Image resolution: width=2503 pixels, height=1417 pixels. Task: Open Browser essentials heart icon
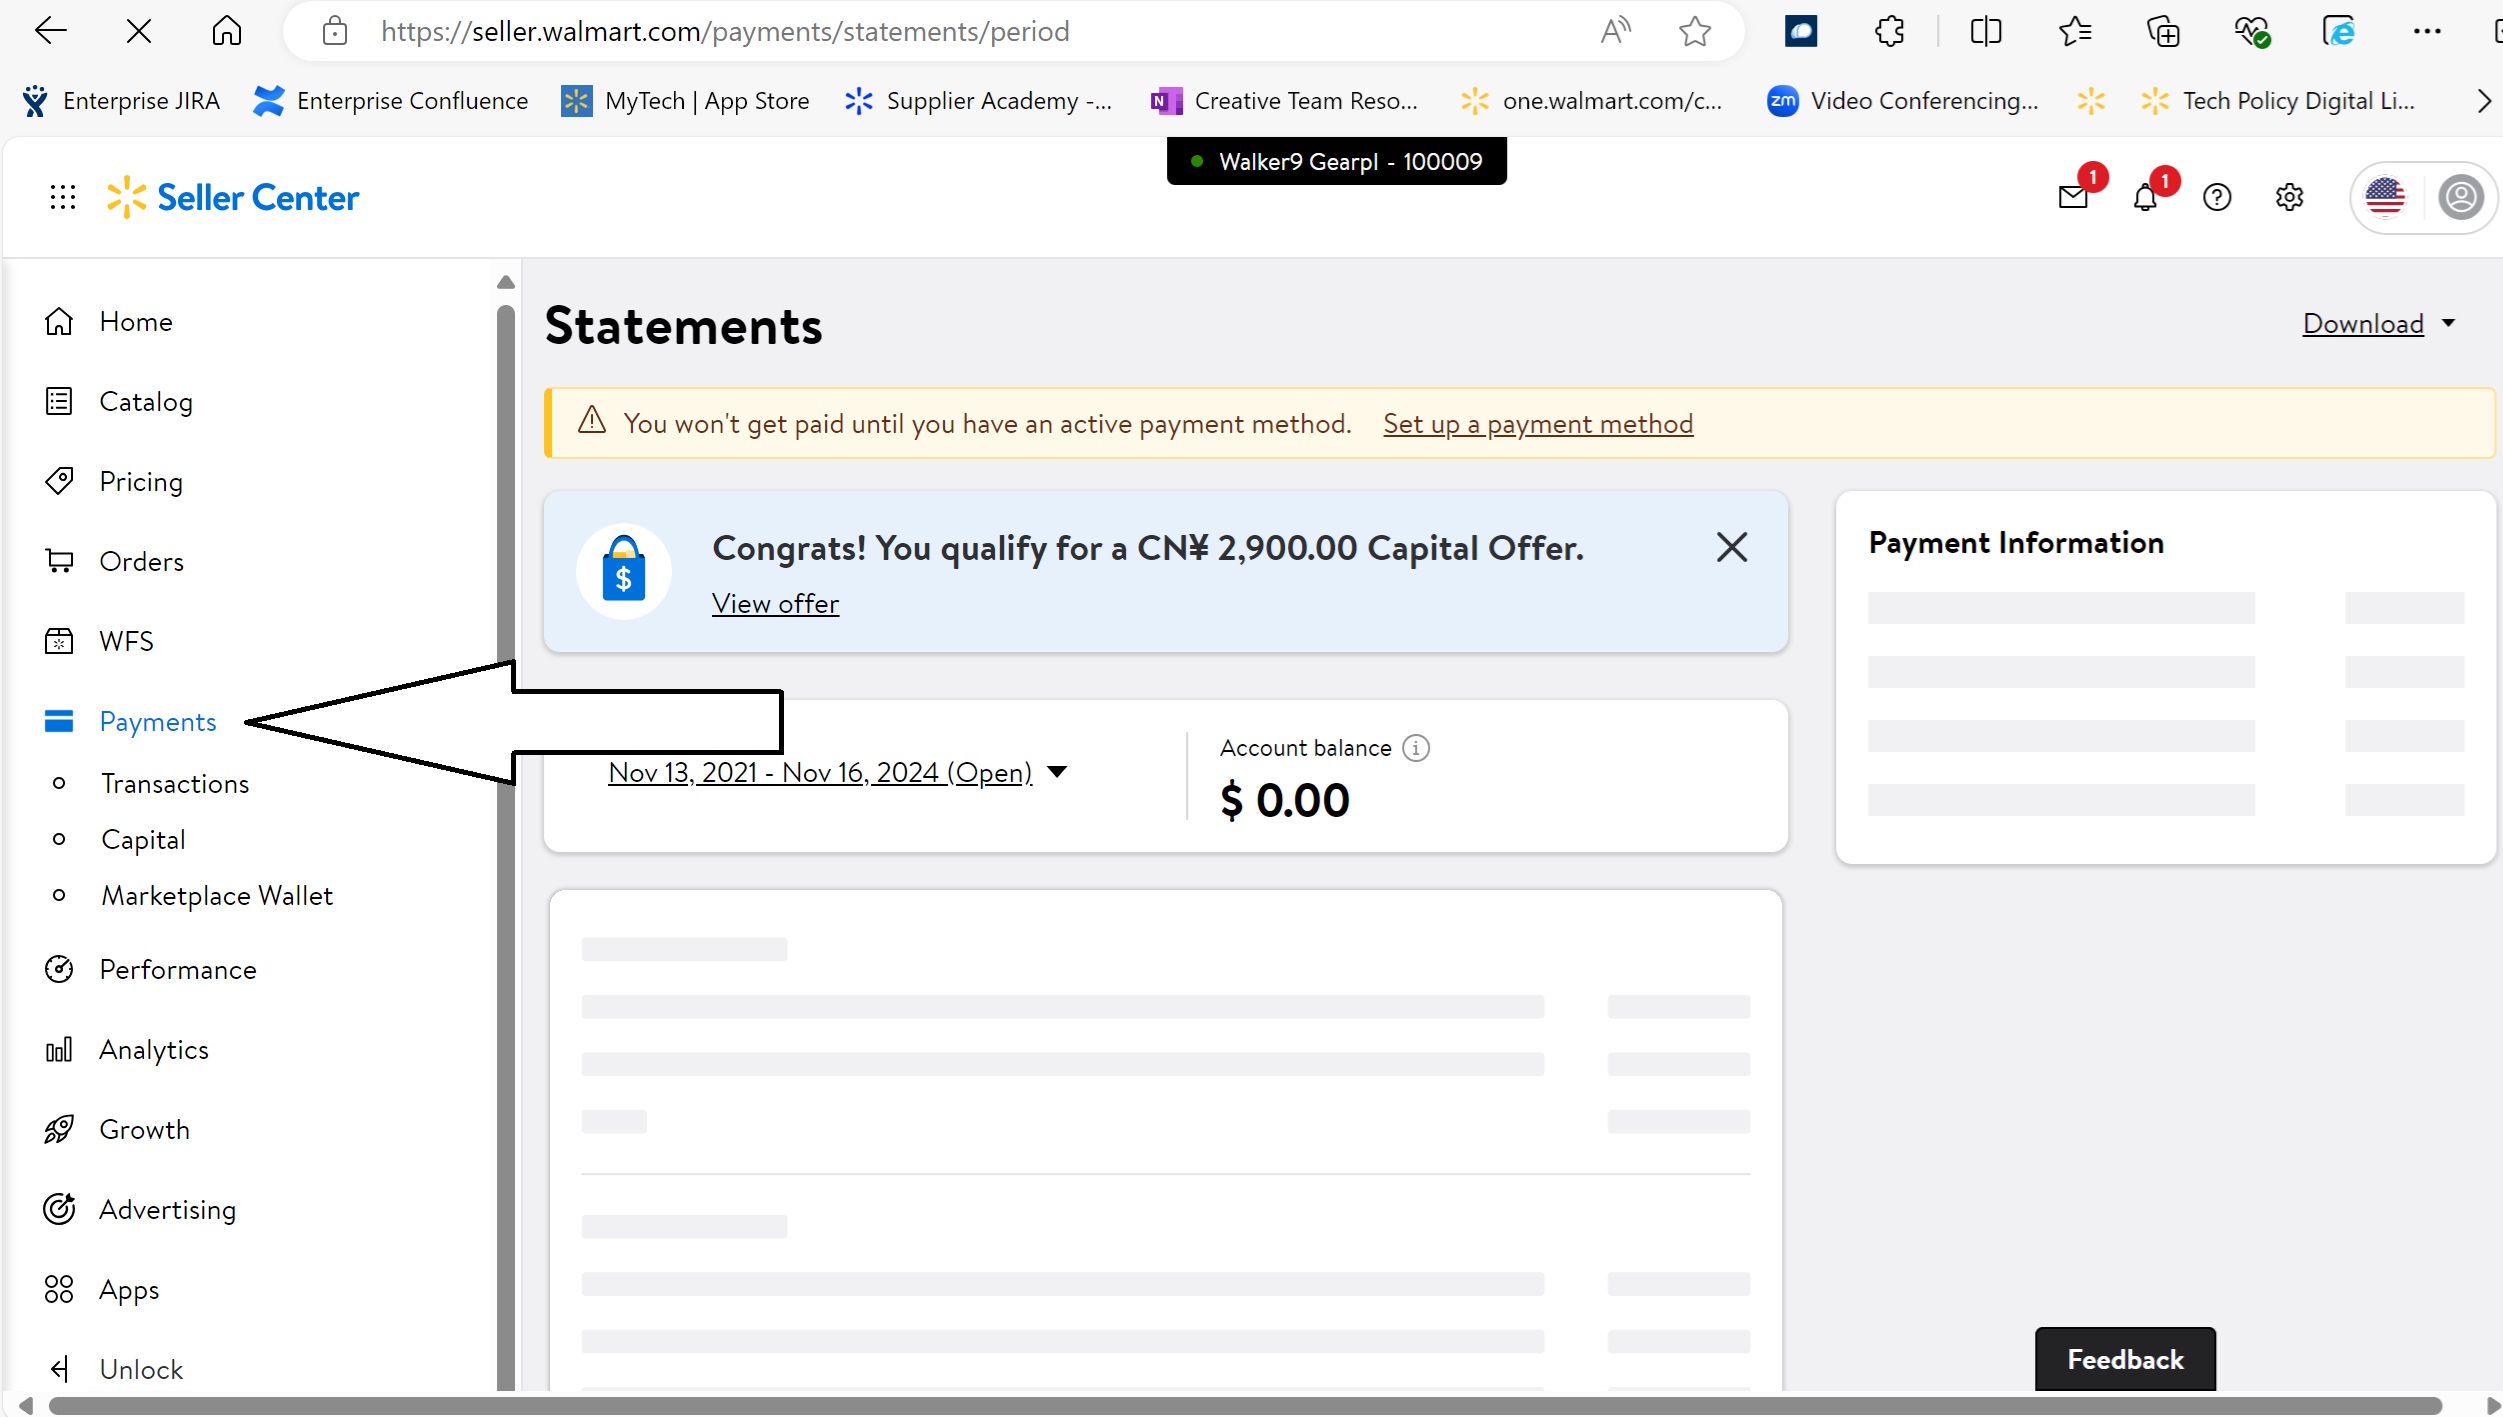click(2251, 31)
